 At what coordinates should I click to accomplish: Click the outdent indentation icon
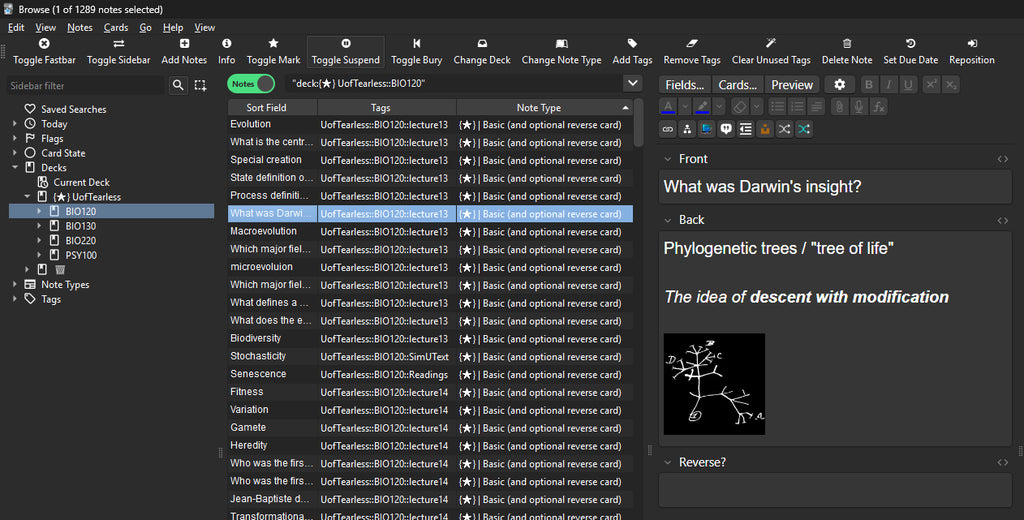point(745,129)
